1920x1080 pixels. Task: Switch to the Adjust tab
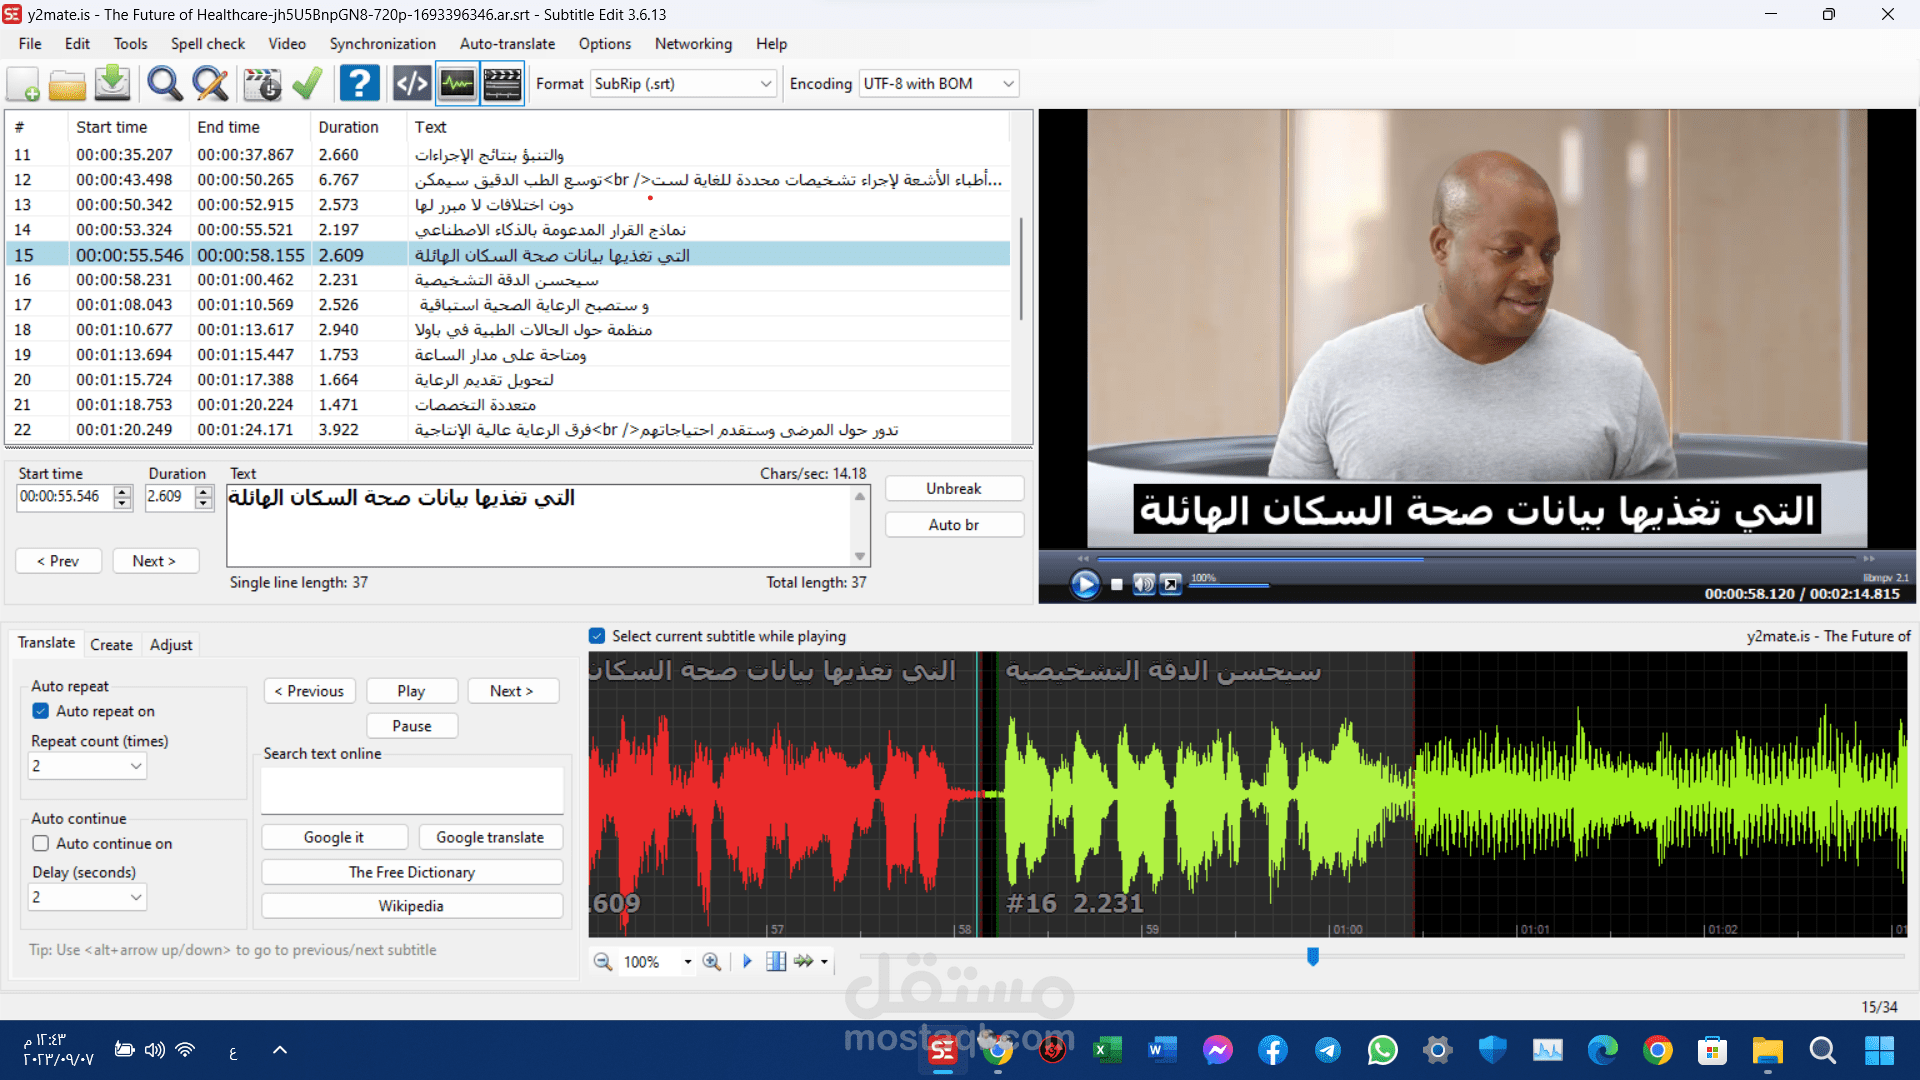pyautogui.click(x=171, y=645)
